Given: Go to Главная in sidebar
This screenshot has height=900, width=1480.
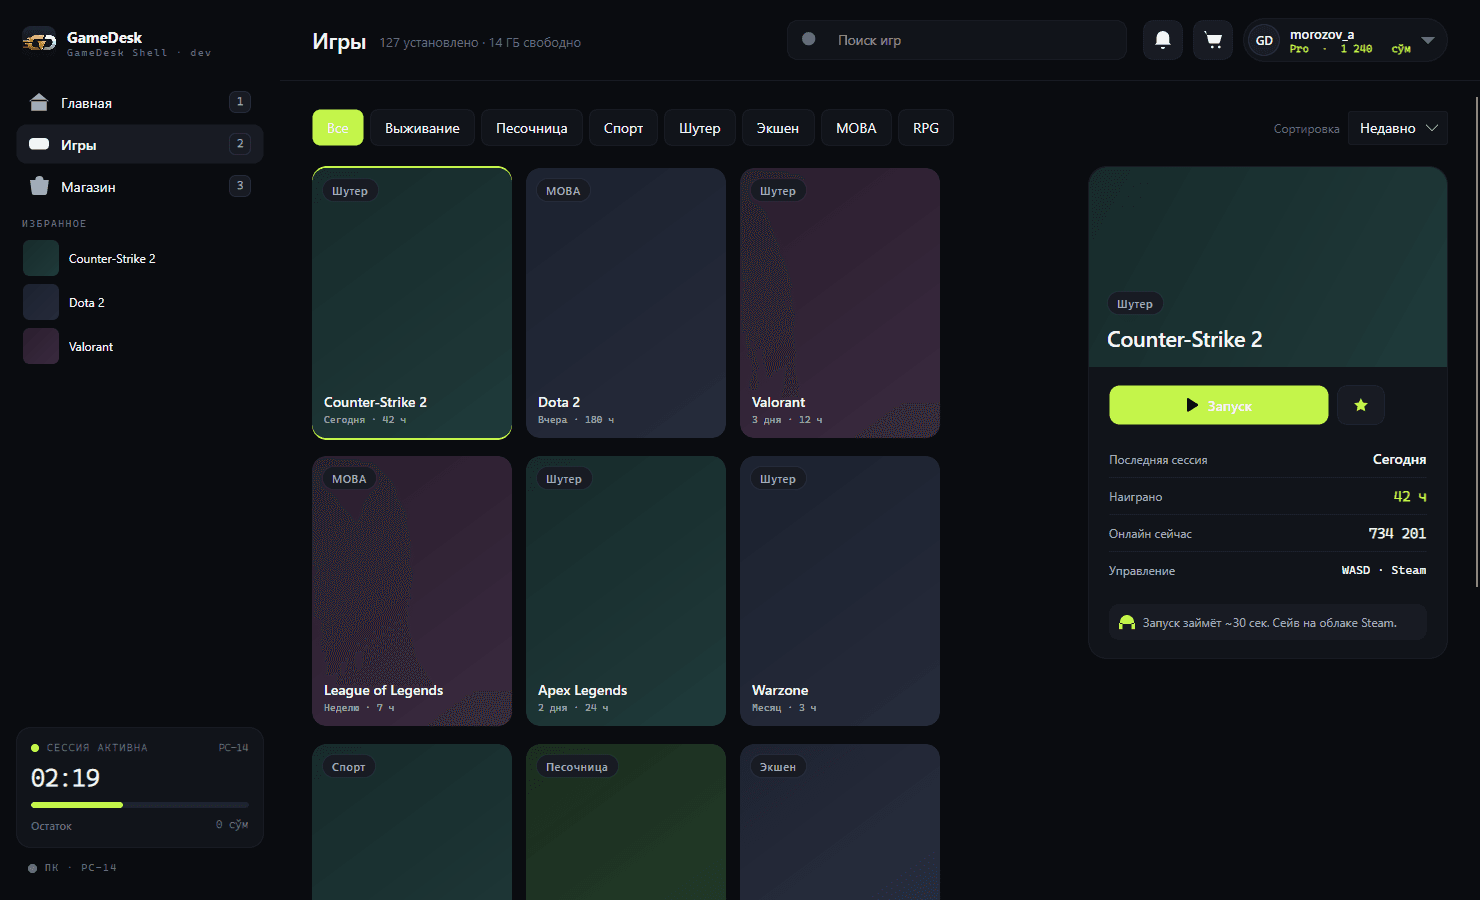Looking at the screenshot, I should 140,102.
